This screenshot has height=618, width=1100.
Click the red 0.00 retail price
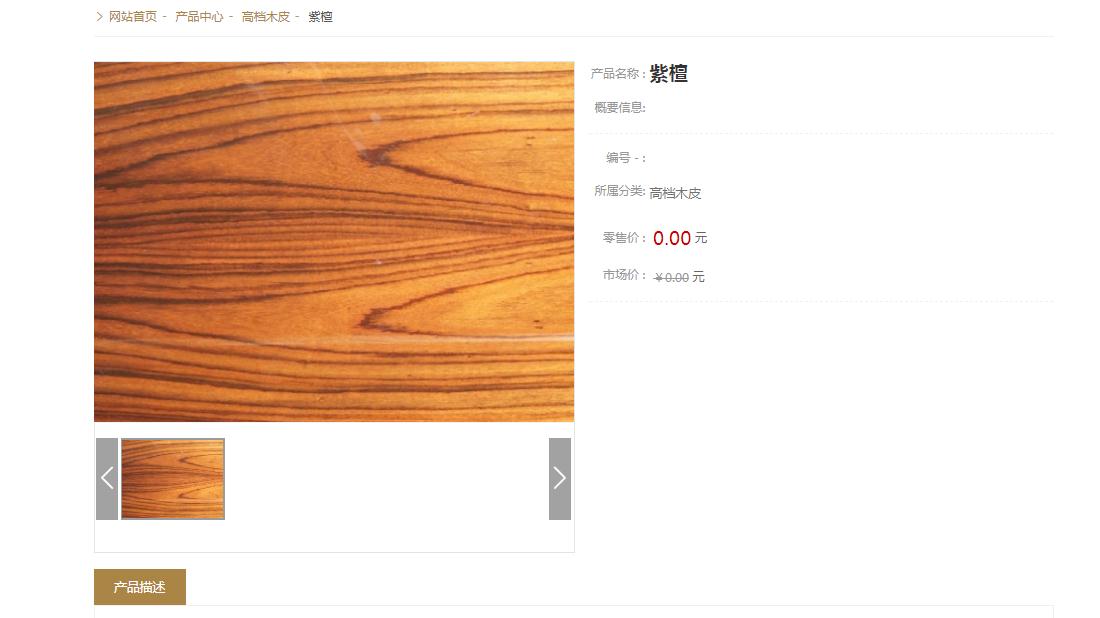click(672, 239)
